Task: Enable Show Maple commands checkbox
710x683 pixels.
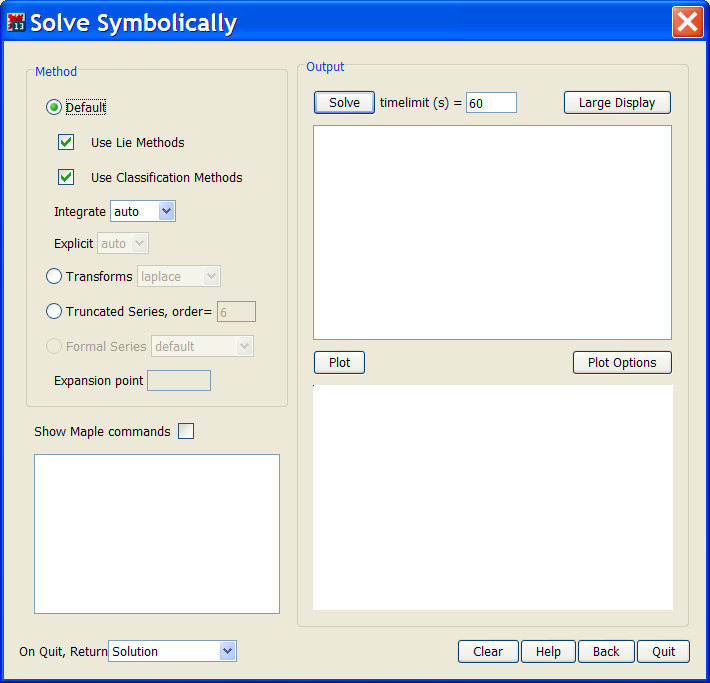Action: pos(186,431)
